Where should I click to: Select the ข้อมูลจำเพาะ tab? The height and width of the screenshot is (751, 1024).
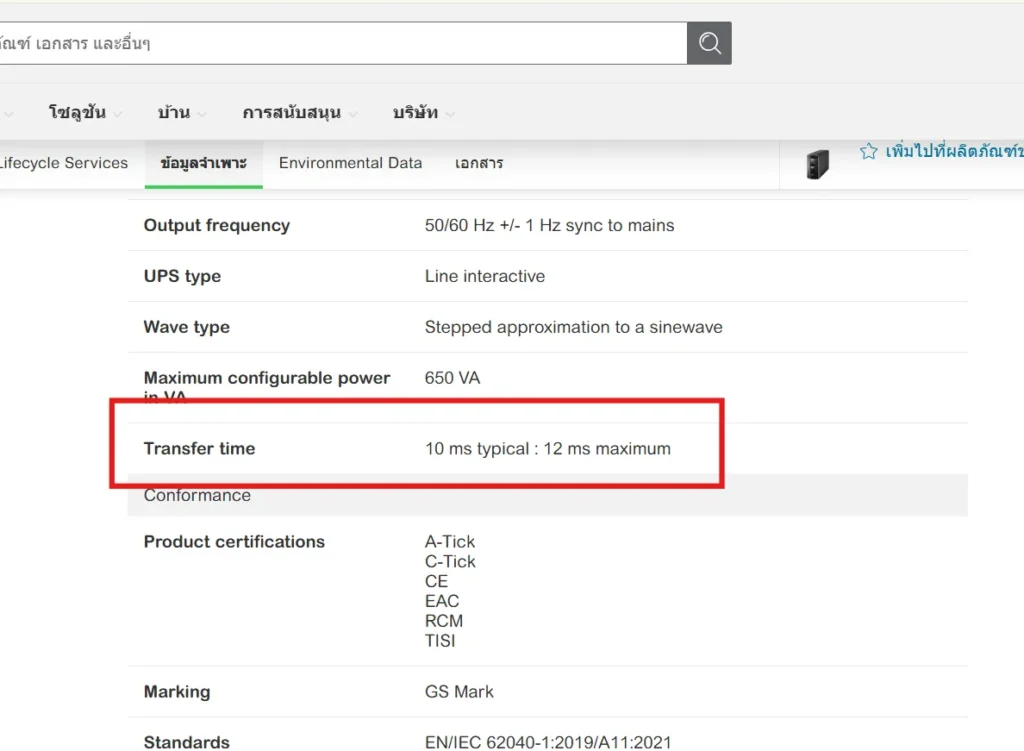click(204, 163)
